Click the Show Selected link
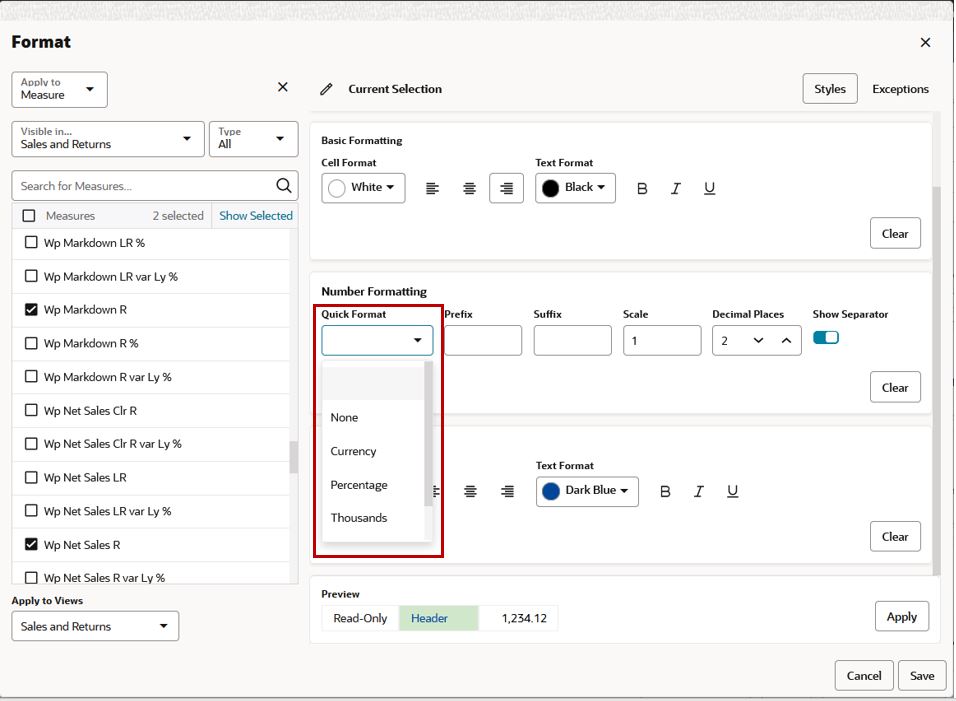956x701 pixels. (x=255, y=216)
